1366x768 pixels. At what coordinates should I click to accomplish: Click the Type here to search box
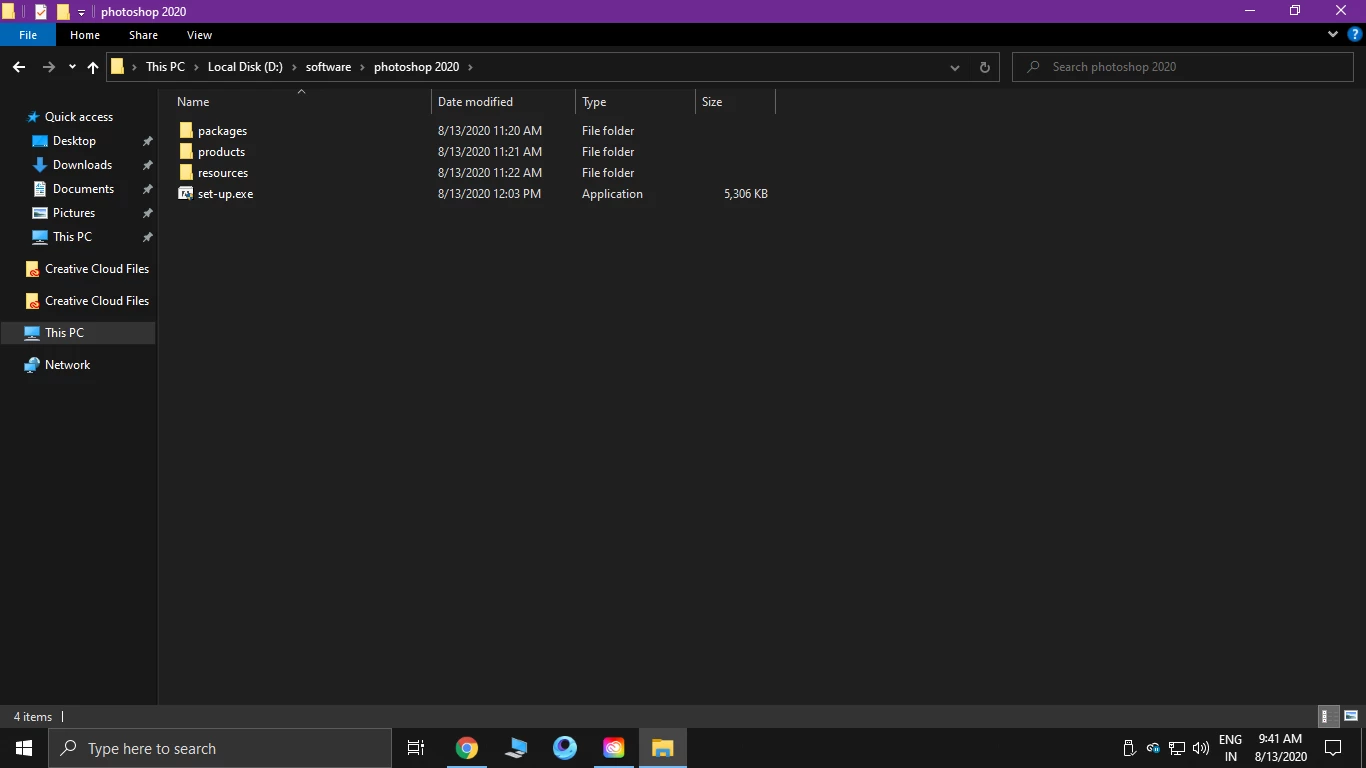[220, 748]
